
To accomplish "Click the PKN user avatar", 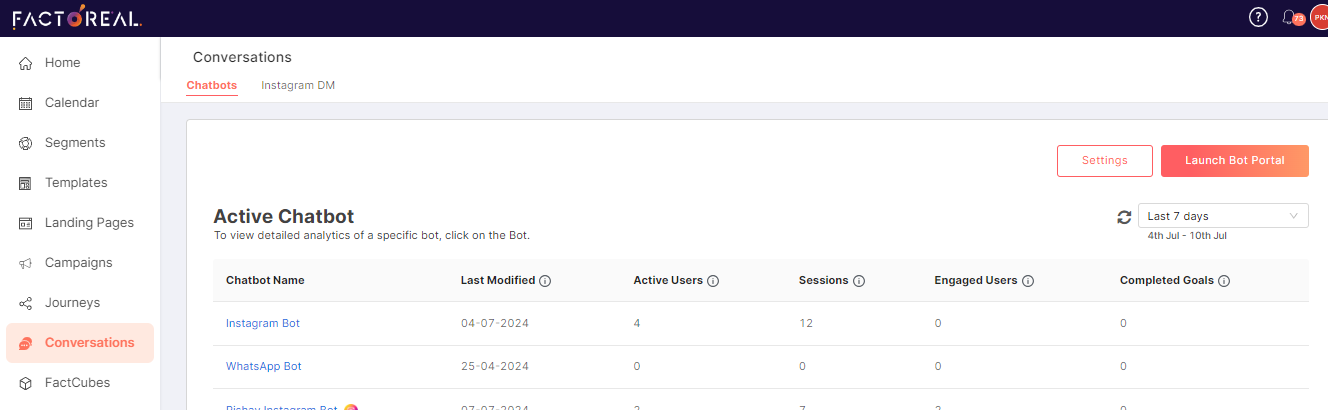I will [1319, 18].
